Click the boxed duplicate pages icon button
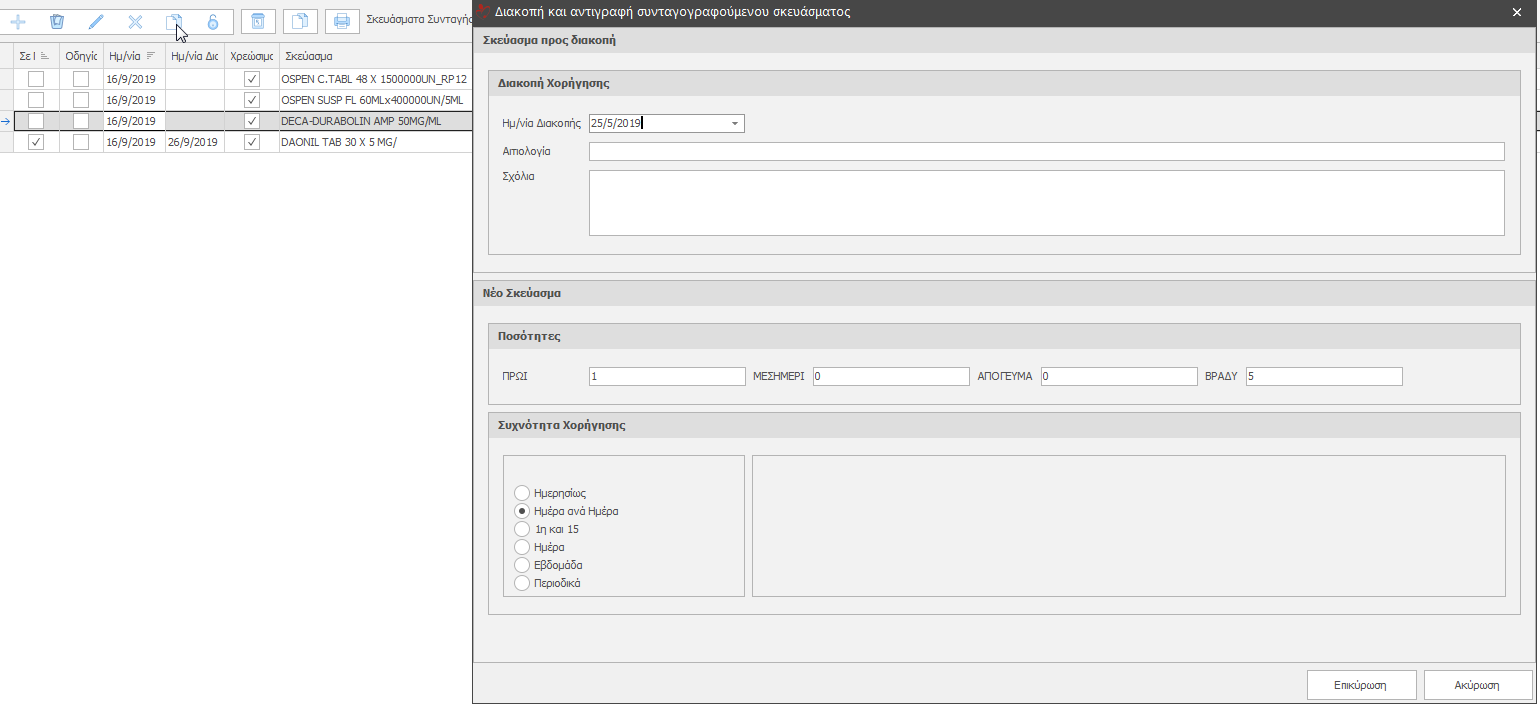This screenshot has height=705, width=1540. (300, 21)
